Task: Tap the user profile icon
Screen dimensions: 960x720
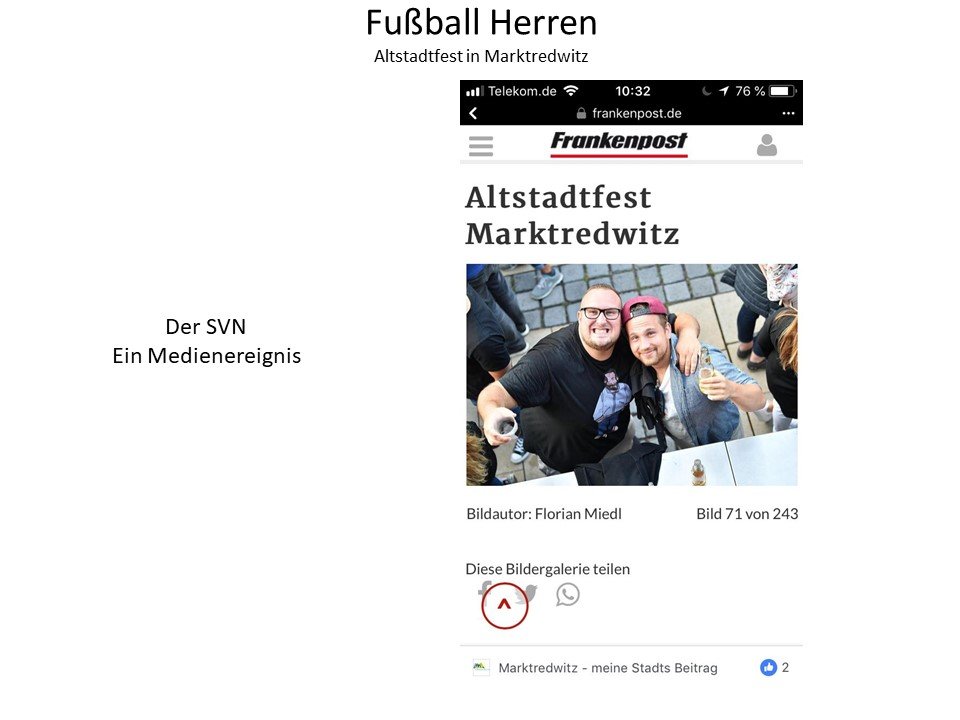Action: click(767, 145)
